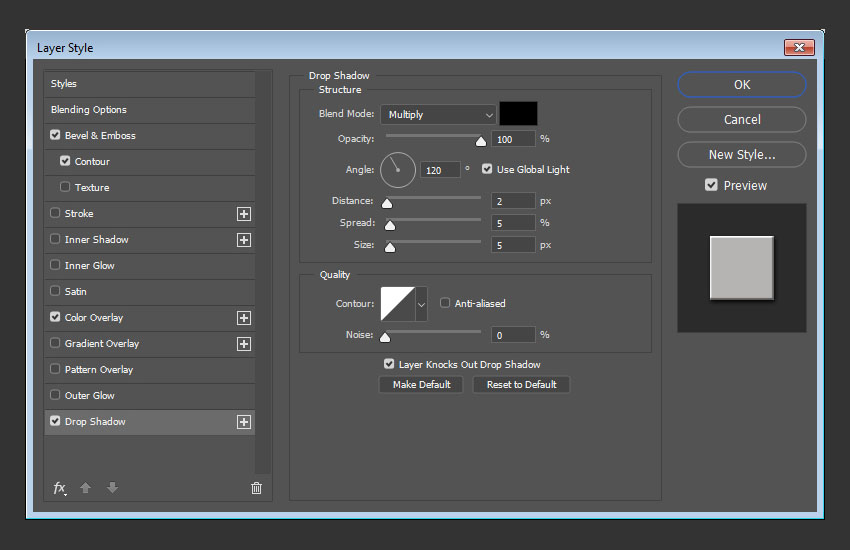The image size is (850, 550).
Task: Open Blending Options section
Action: [x=150, y=110]
